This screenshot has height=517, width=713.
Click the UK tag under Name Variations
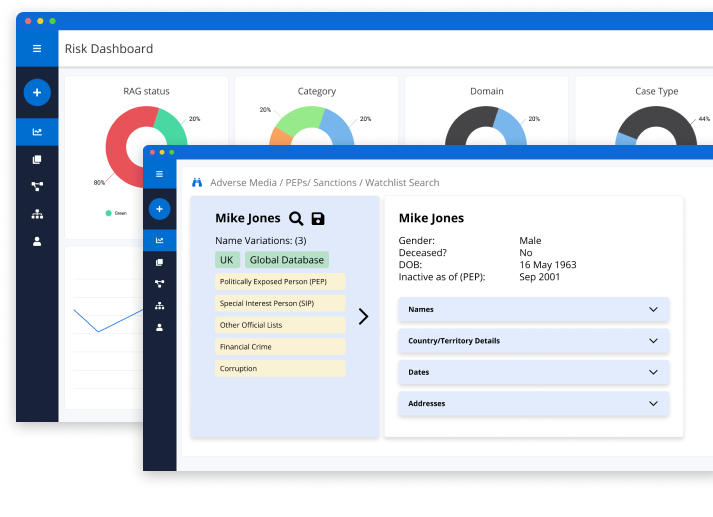[226, 260]
